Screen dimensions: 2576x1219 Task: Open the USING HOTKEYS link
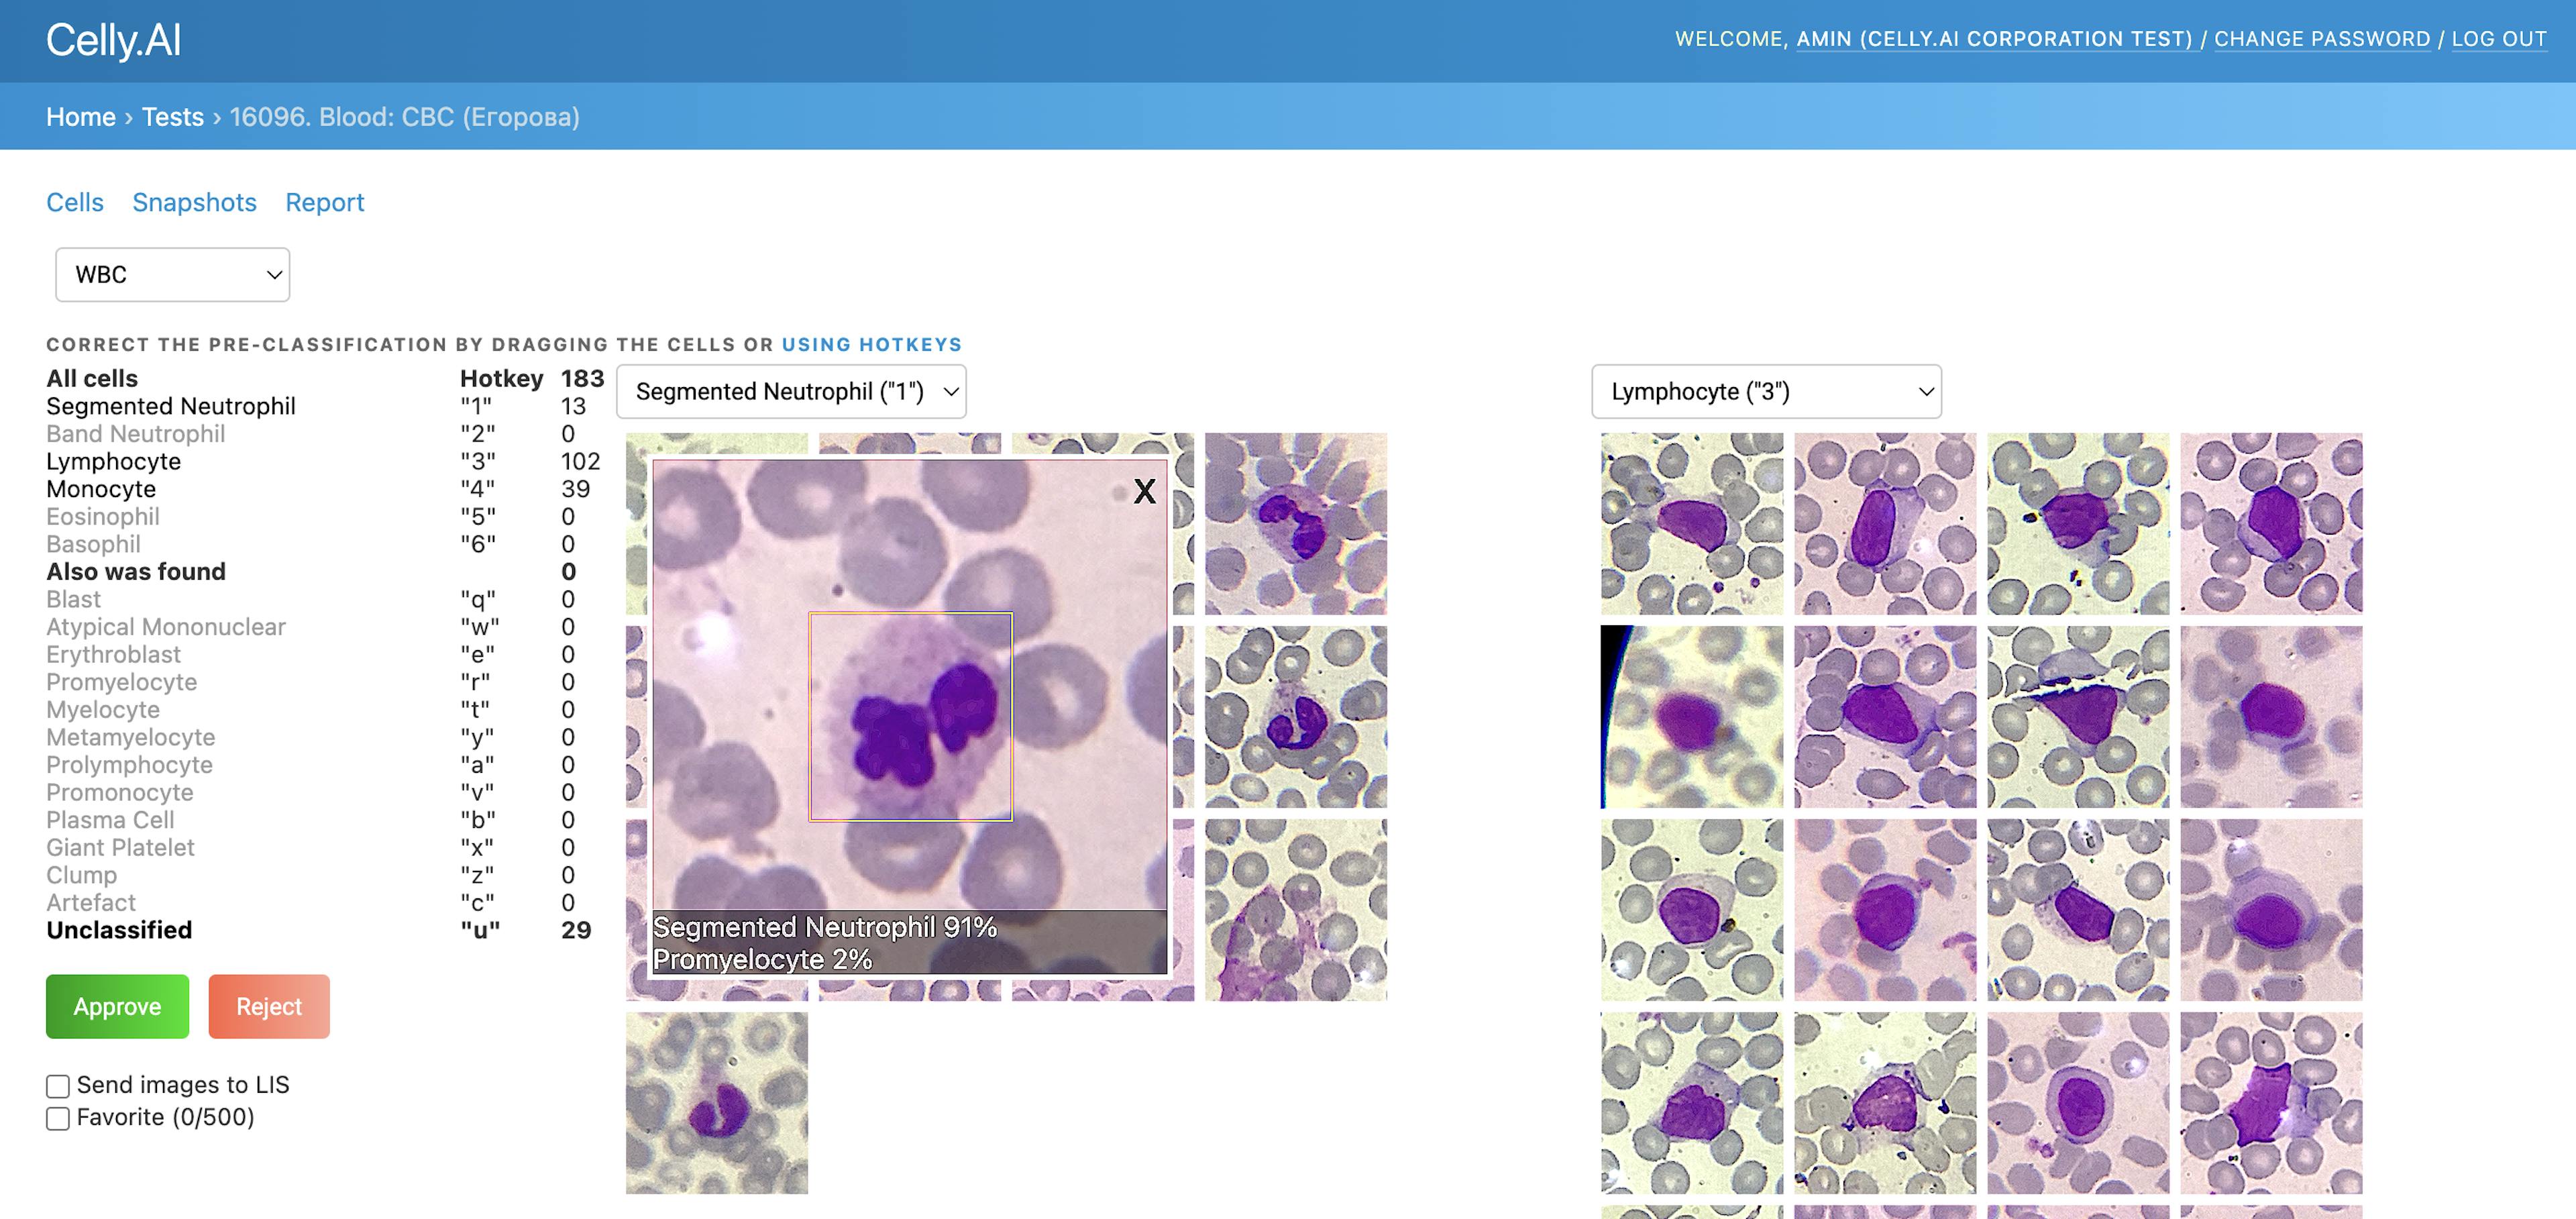tap(871, 344)
